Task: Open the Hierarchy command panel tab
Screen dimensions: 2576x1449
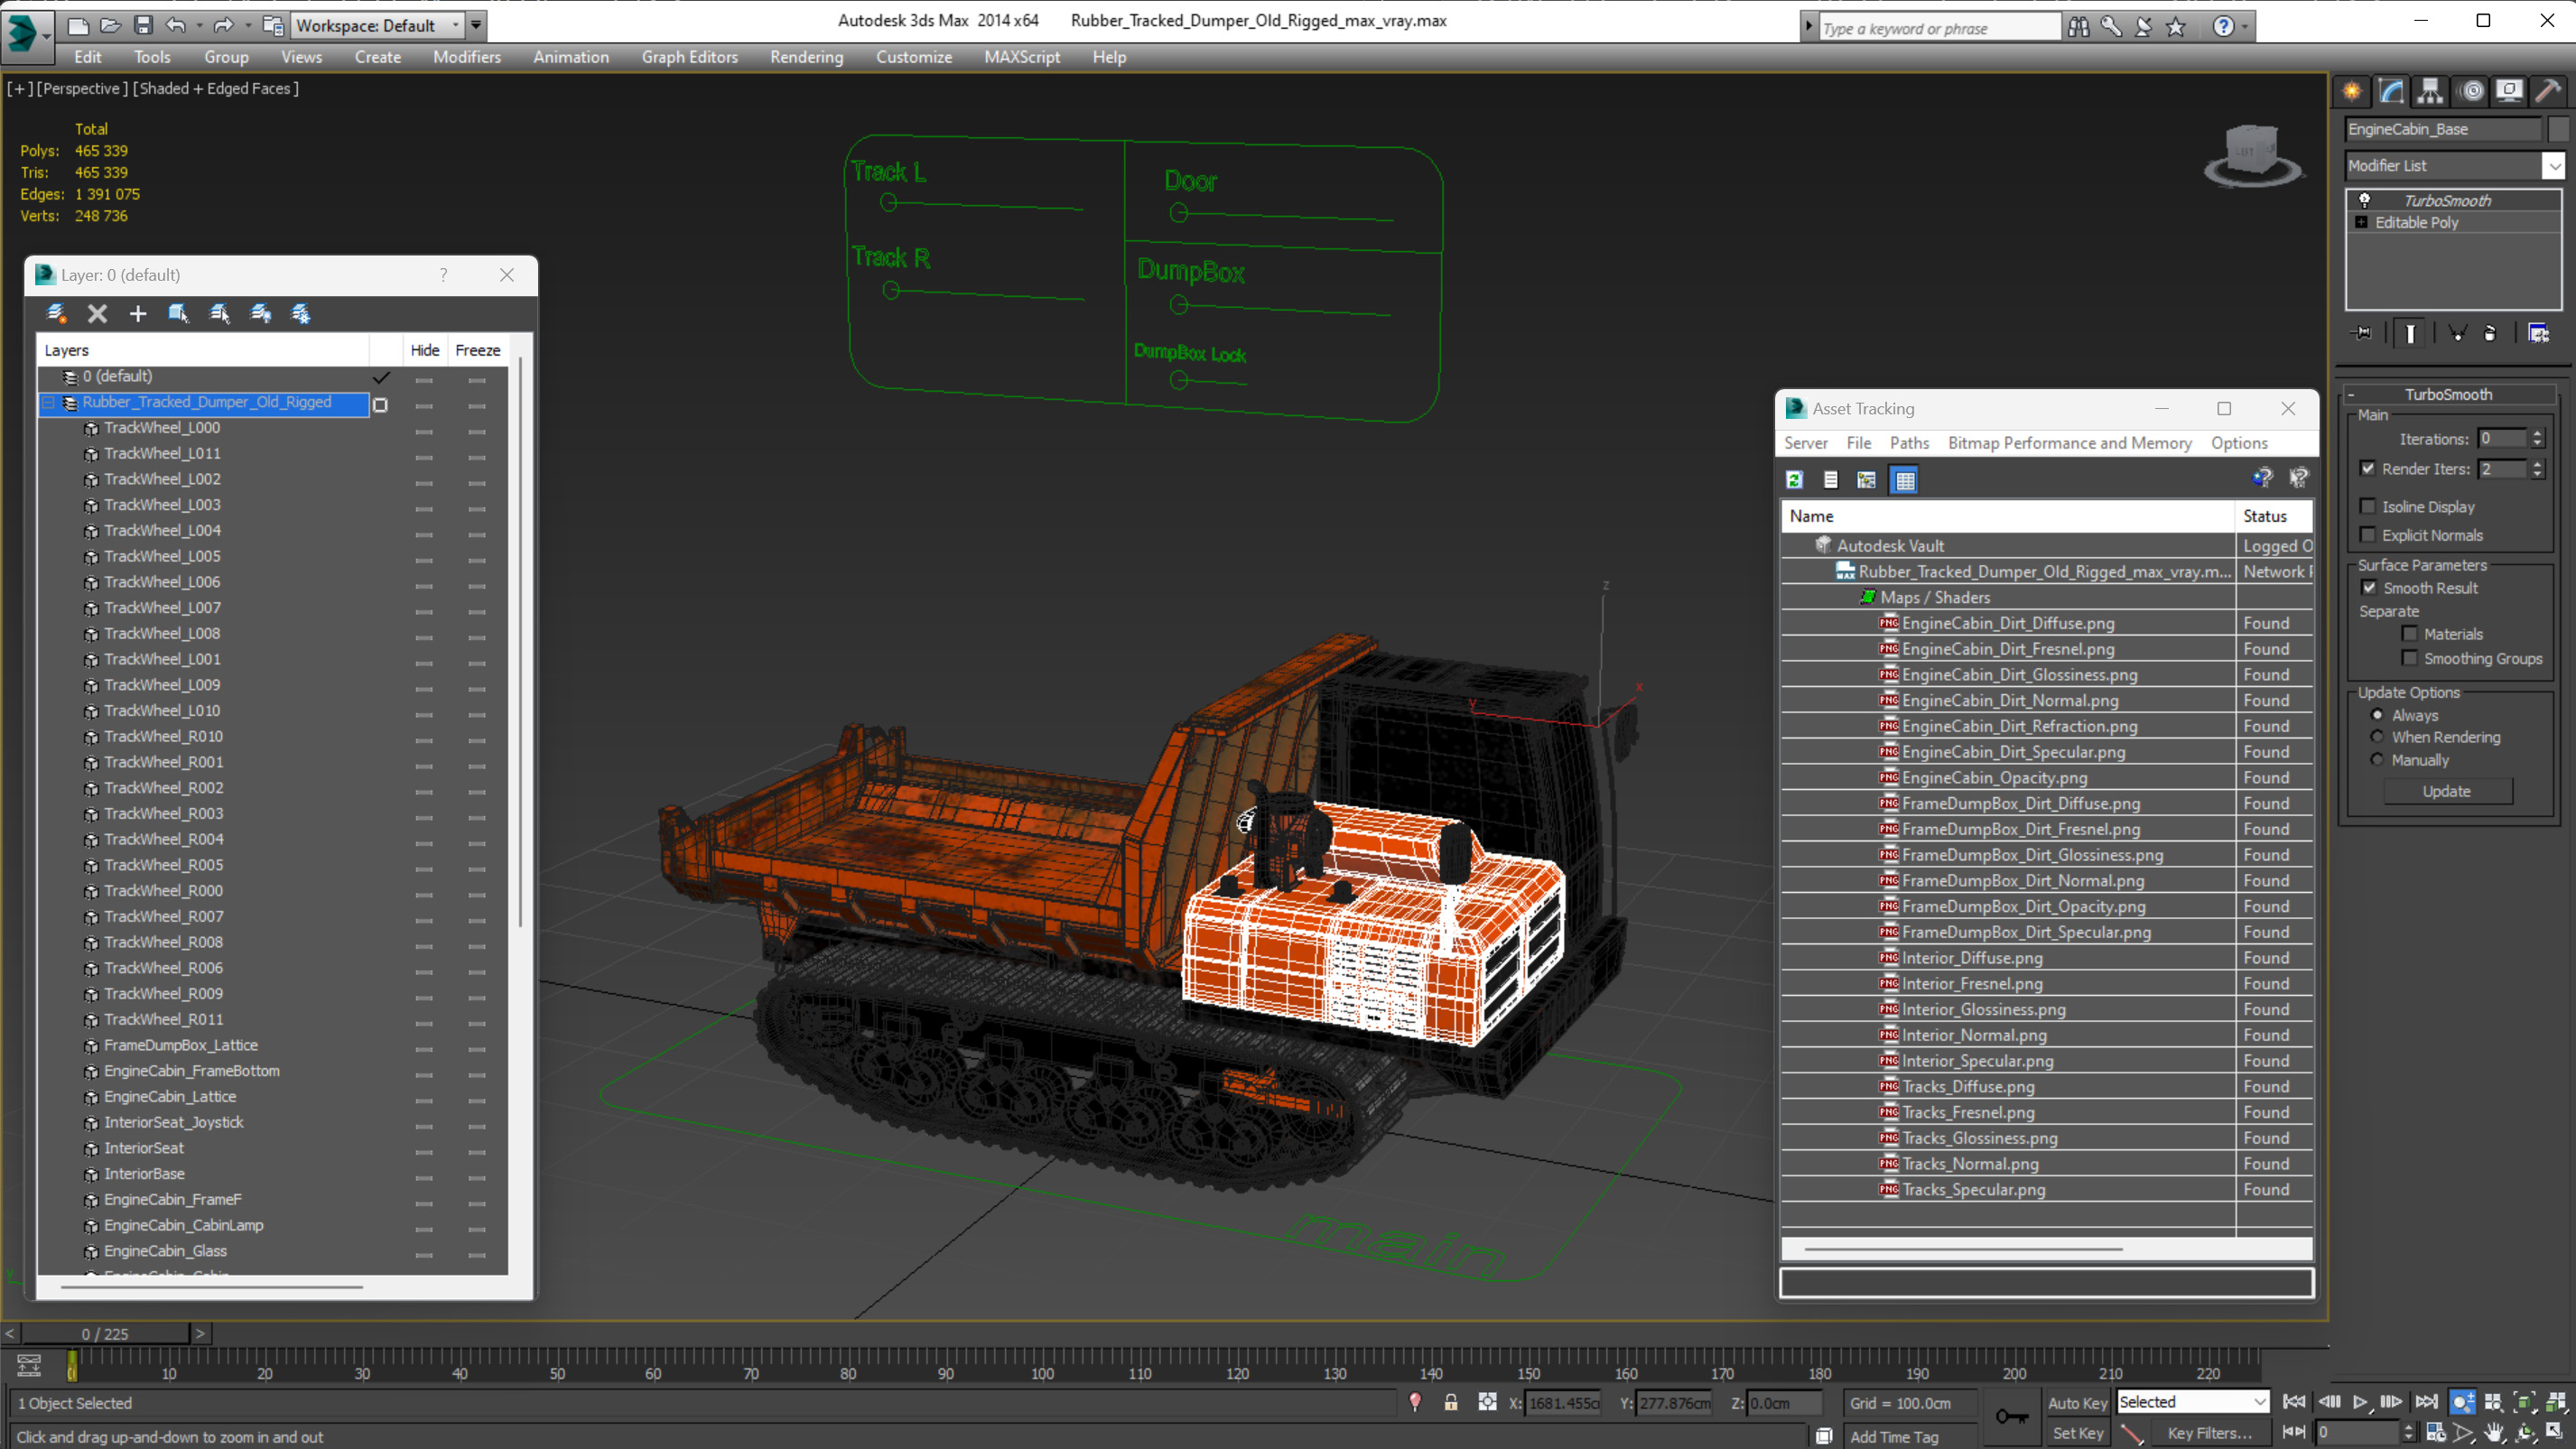Action: 2430,92
